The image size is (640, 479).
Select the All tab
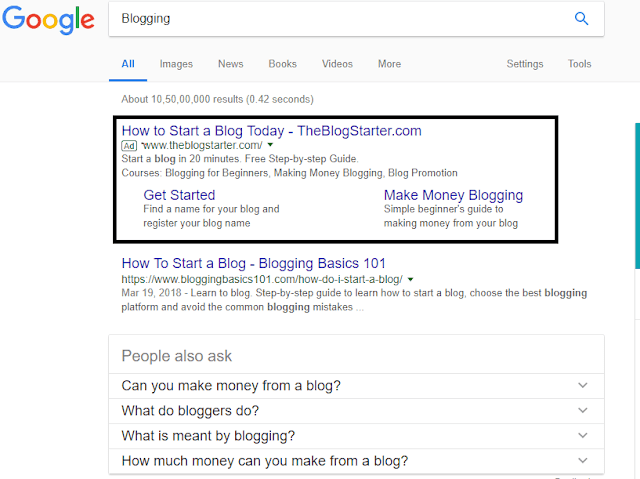click(x=128, y=64)
